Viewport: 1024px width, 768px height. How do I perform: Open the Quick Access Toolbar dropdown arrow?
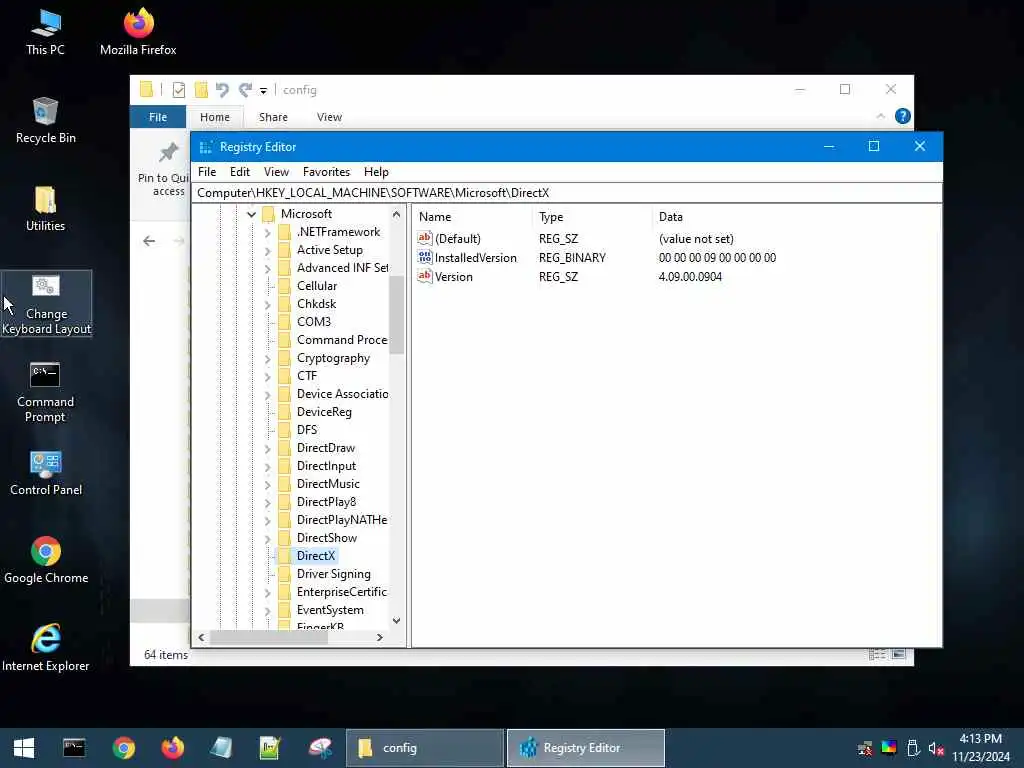(263, 91)
